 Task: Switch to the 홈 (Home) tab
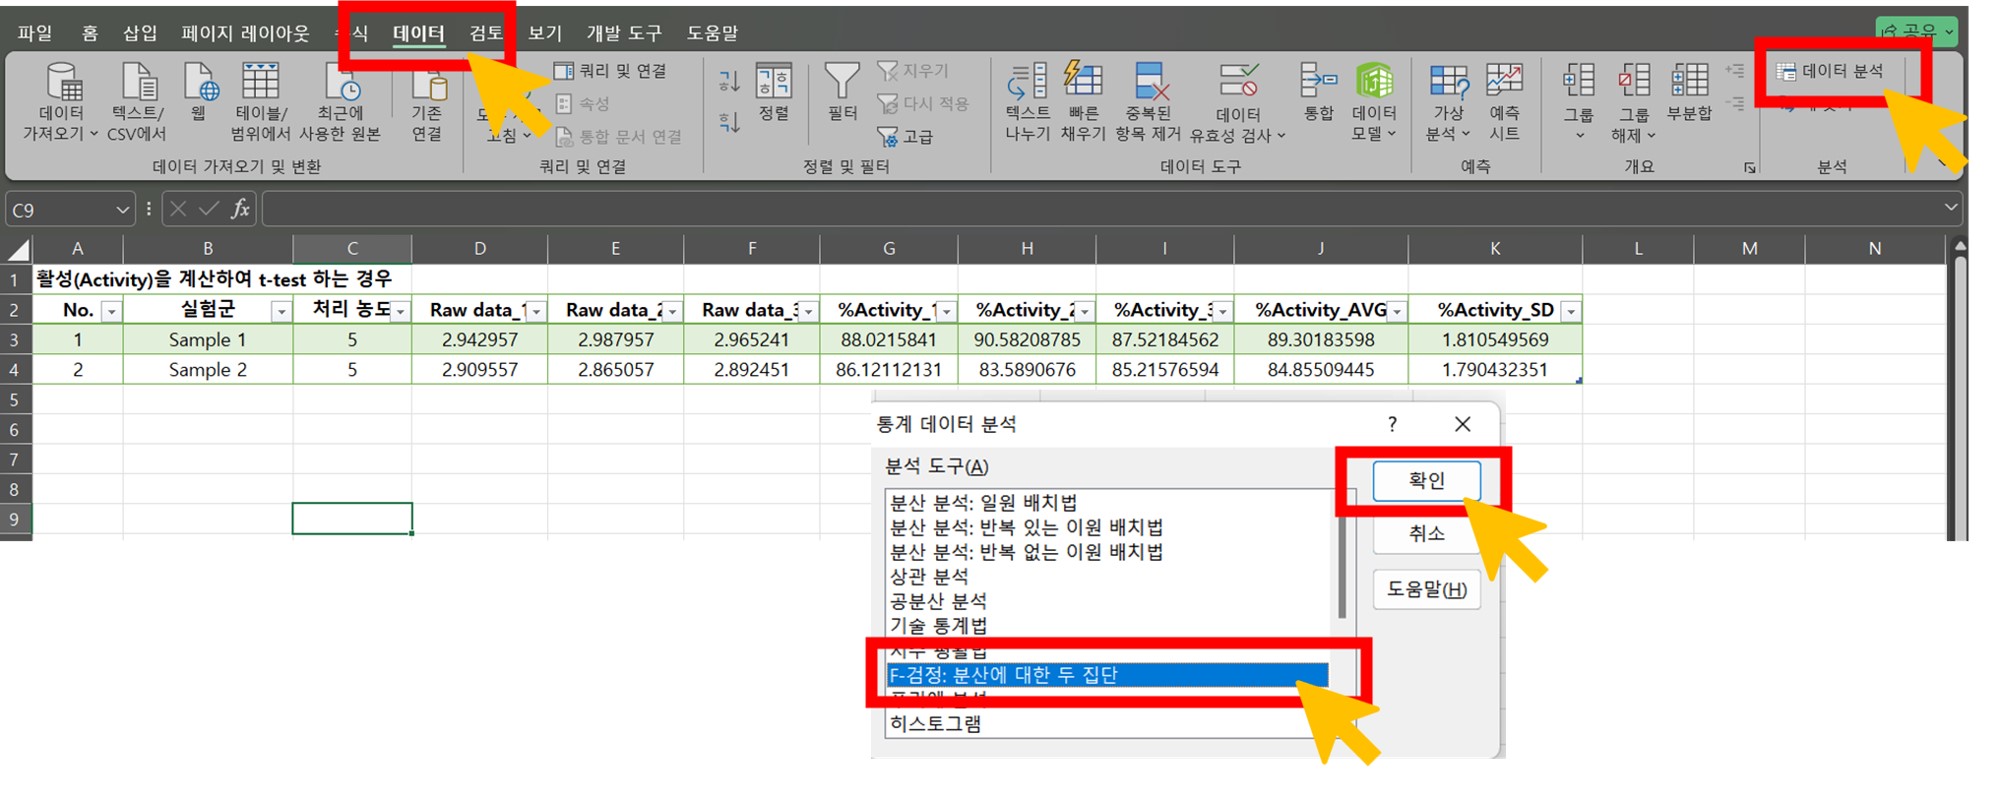pyautogui.click(x=90, y=33)
